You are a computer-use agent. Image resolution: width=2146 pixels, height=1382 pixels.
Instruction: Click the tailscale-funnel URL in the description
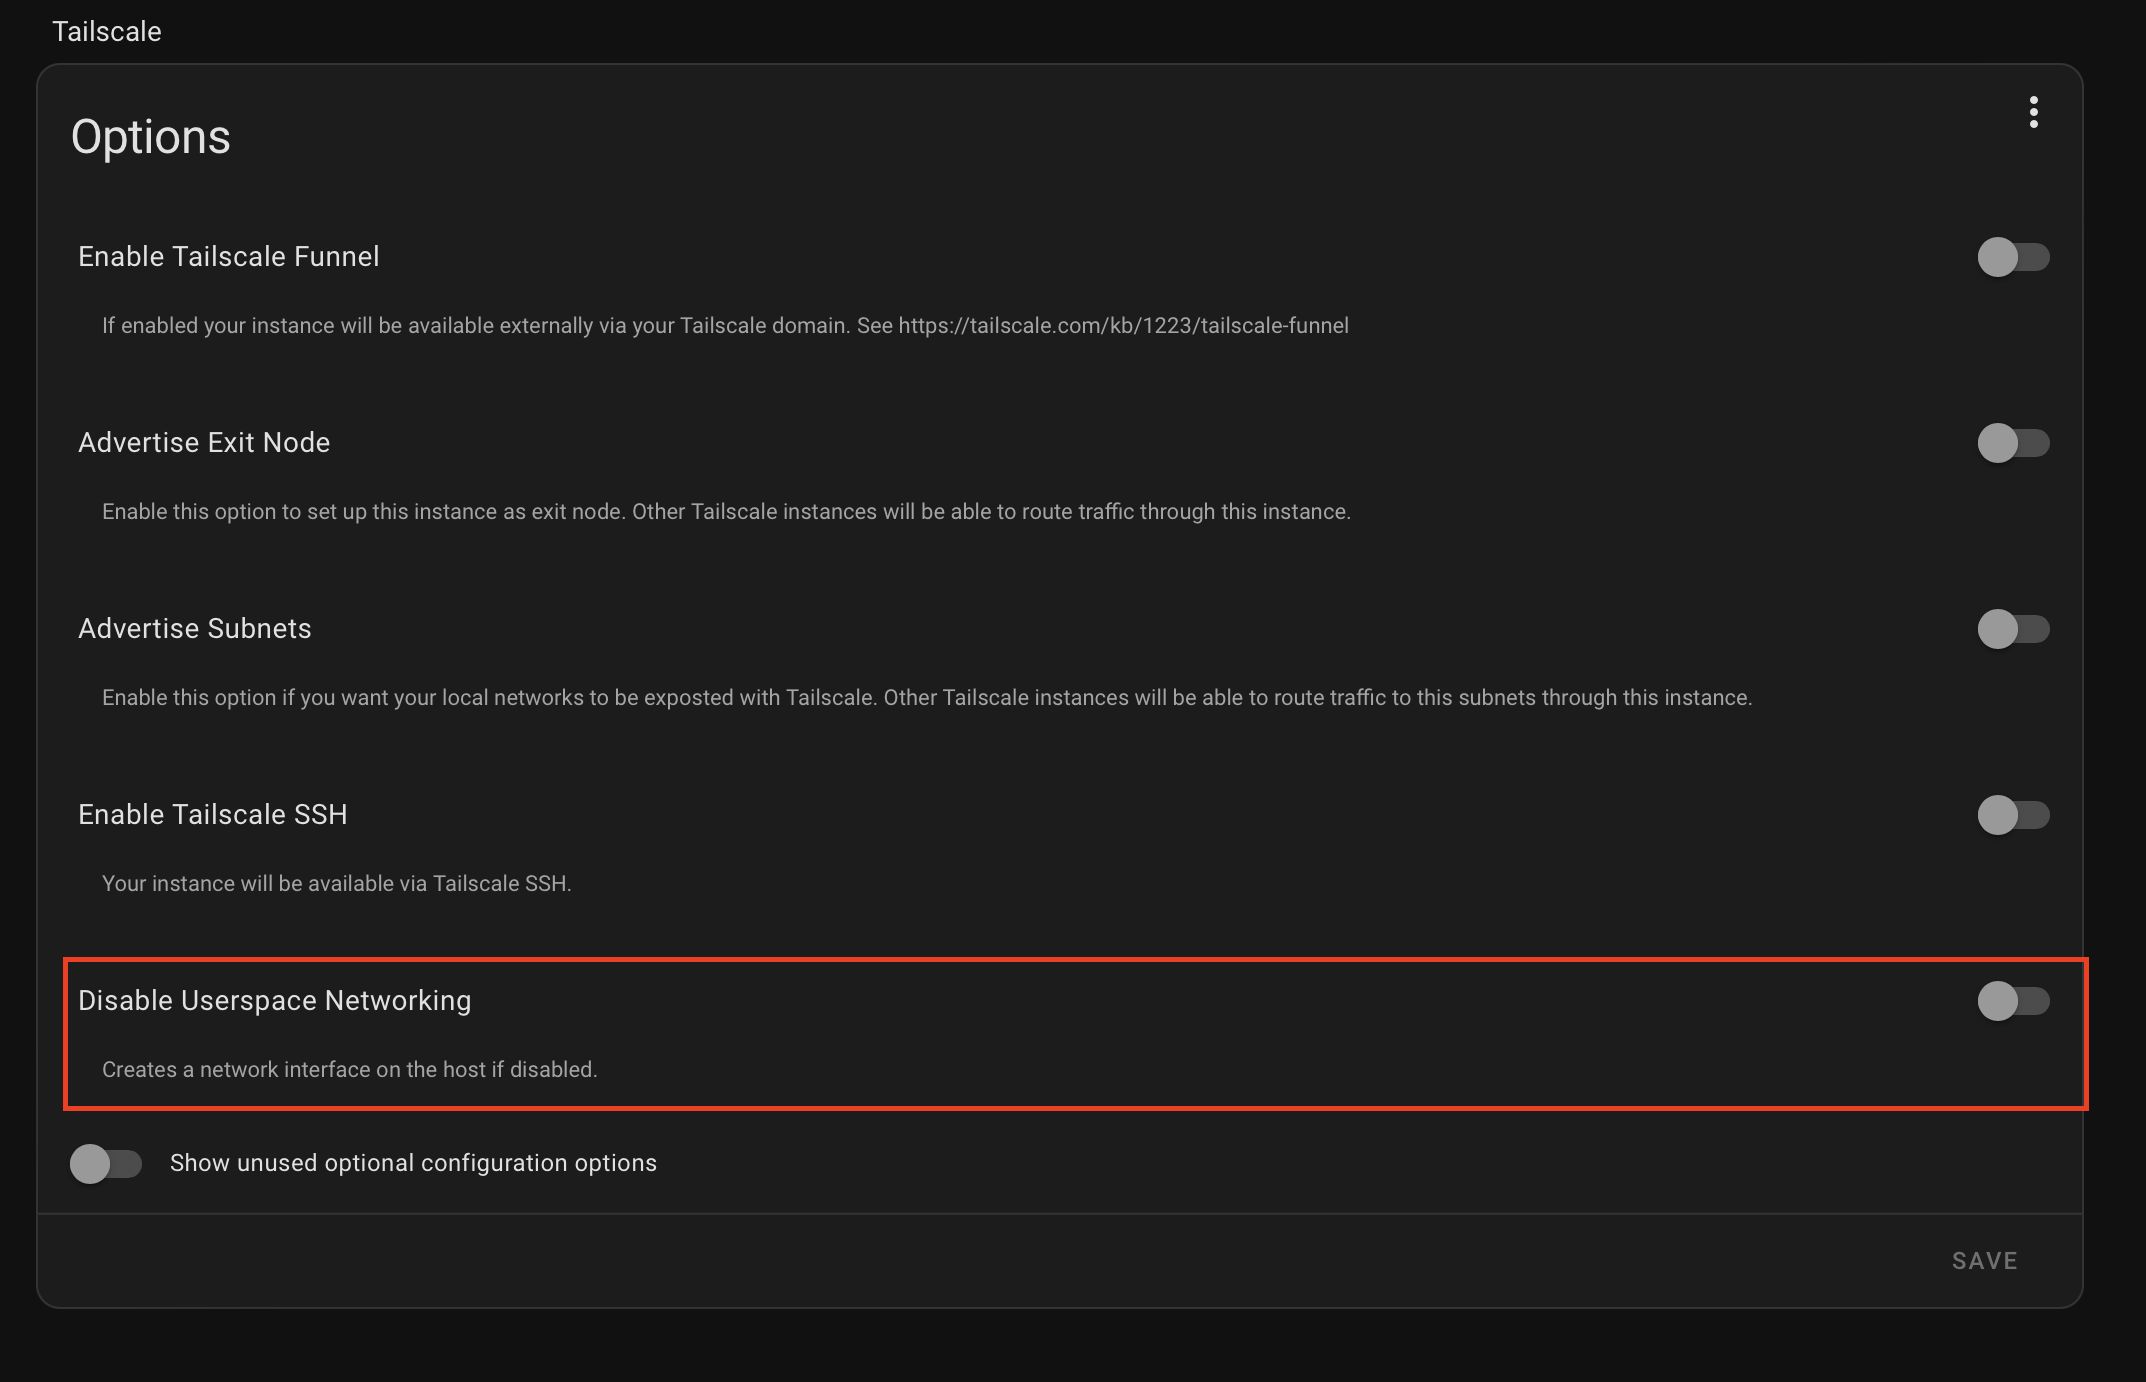[1123, 326]
